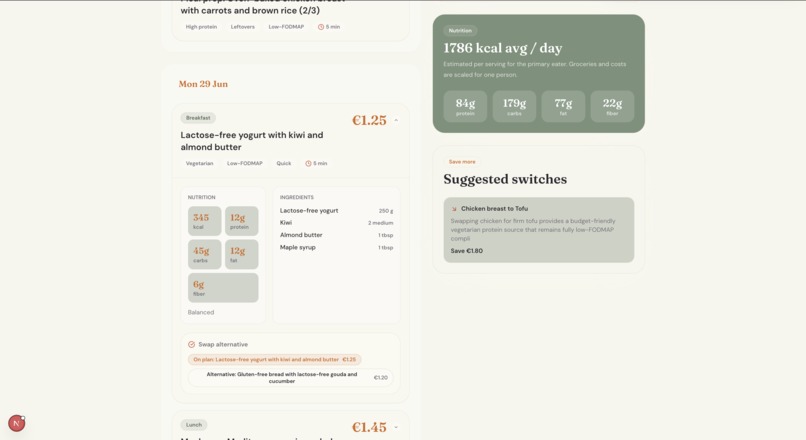Click the Kiwi ingredient row
This screenshot has height=440, width=806.
pos(336,223)
